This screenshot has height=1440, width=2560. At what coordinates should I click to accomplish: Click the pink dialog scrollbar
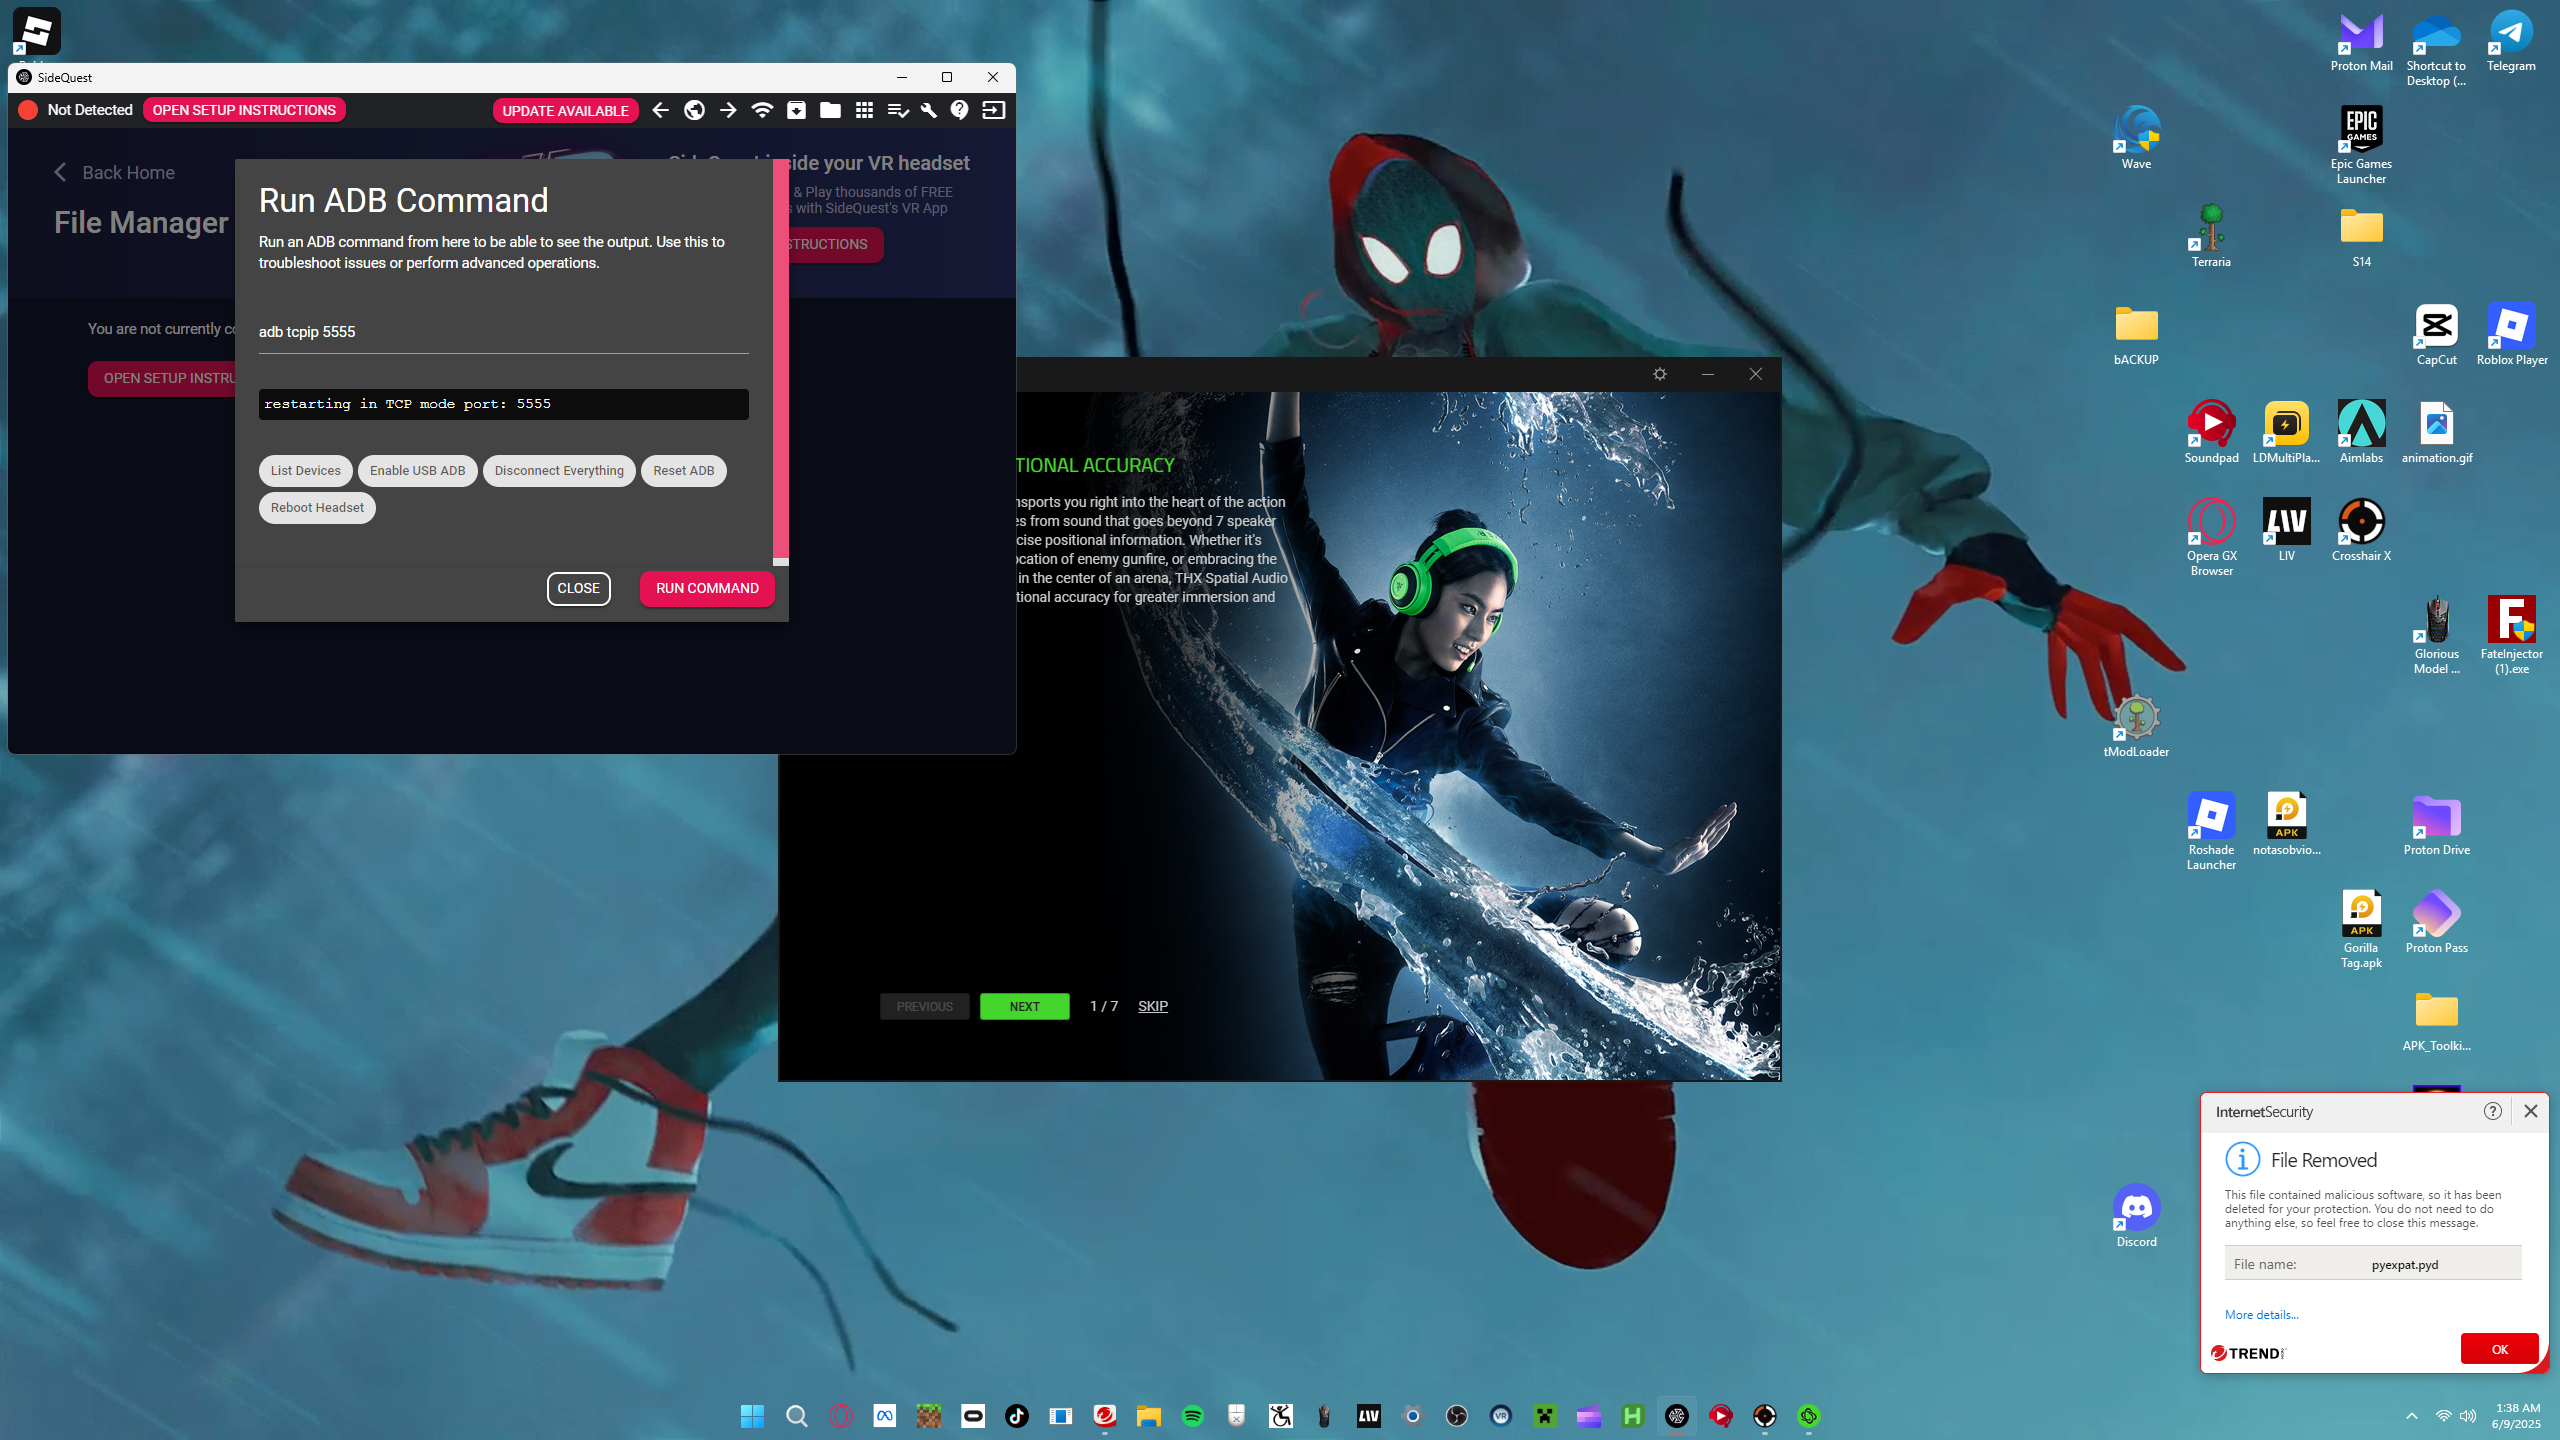[x=781, y=360]
